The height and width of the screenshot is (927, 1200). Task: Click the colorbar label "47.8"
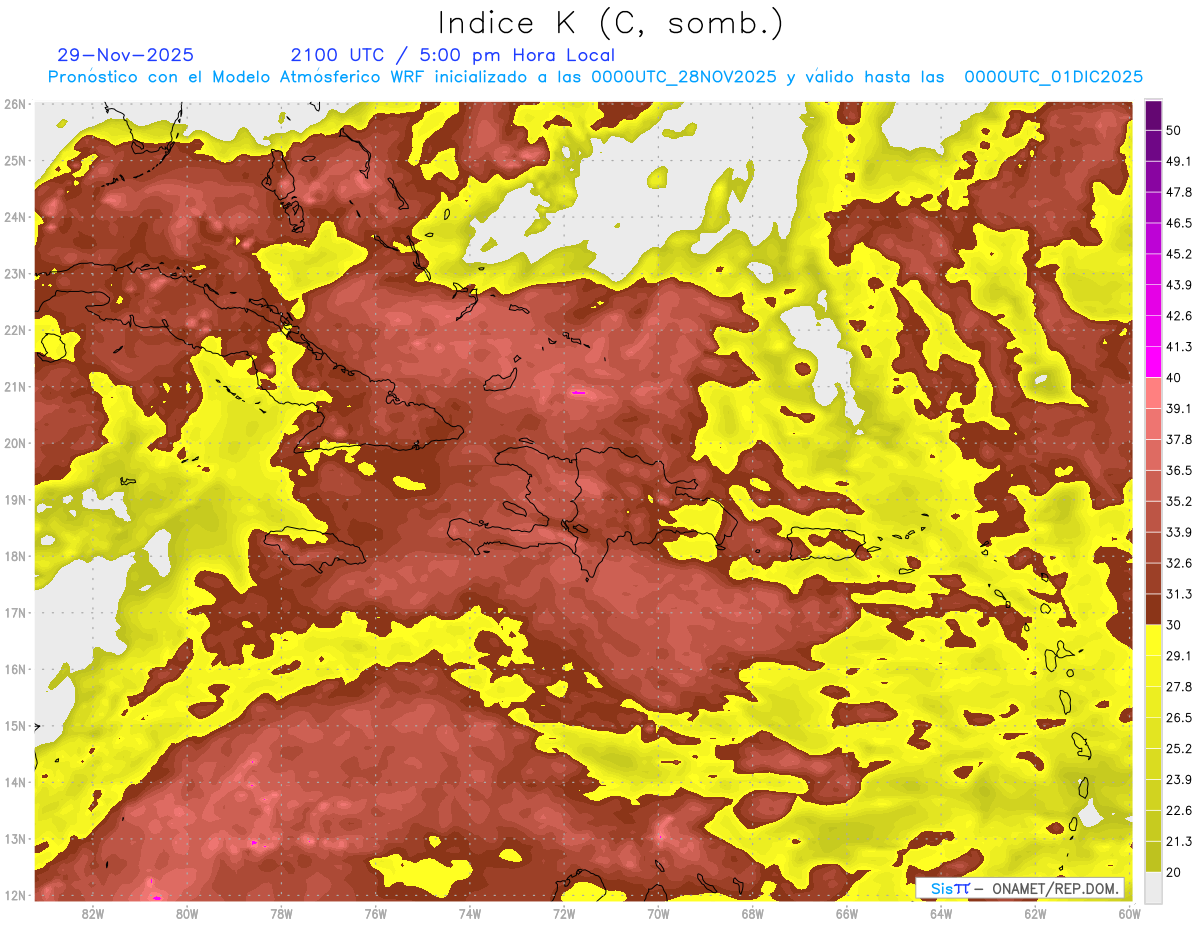(1179, 192)
